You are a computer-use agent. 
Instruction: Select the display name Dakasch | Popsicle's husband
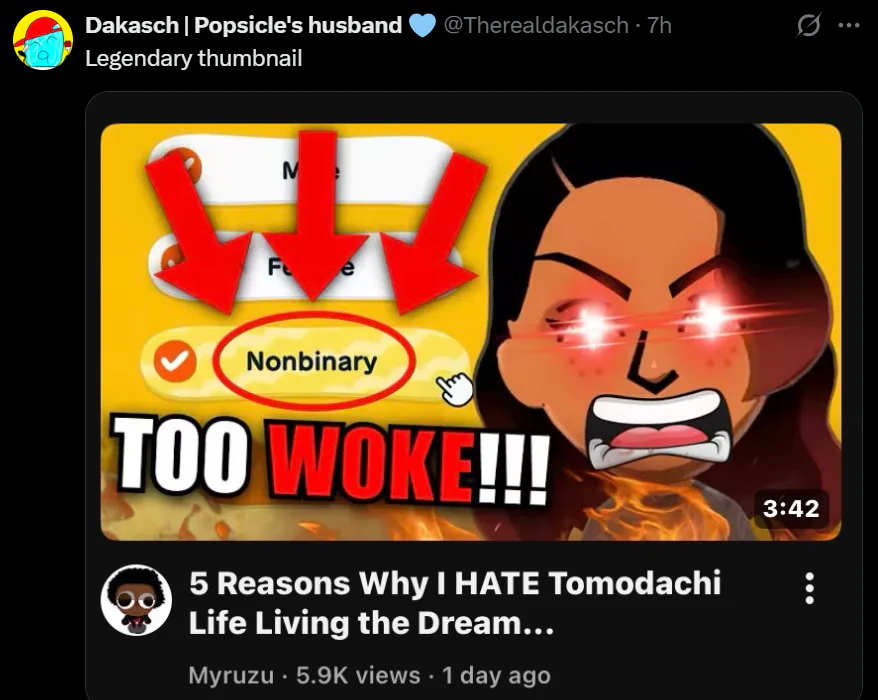[x=244, y=25]
